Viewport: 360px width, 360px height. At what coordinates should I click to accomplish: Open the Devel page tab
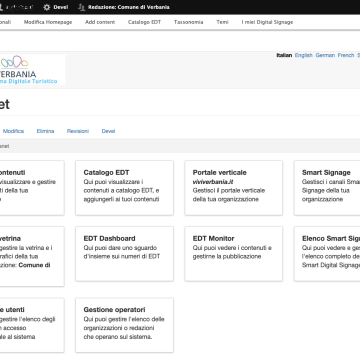click(x=108, y=131)
